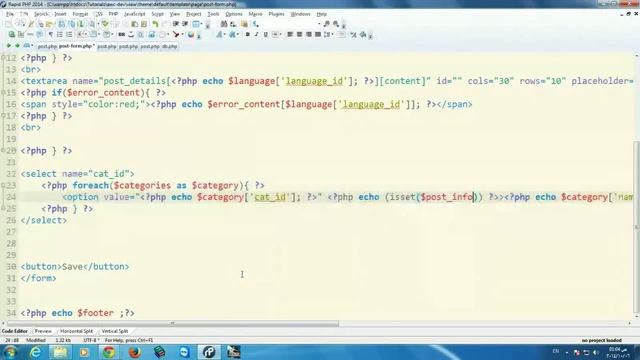Image resolution: width=640 pixels, height=360 pixels.
Task: Switch to the Vertical Split tab
Action: point(115,331)
